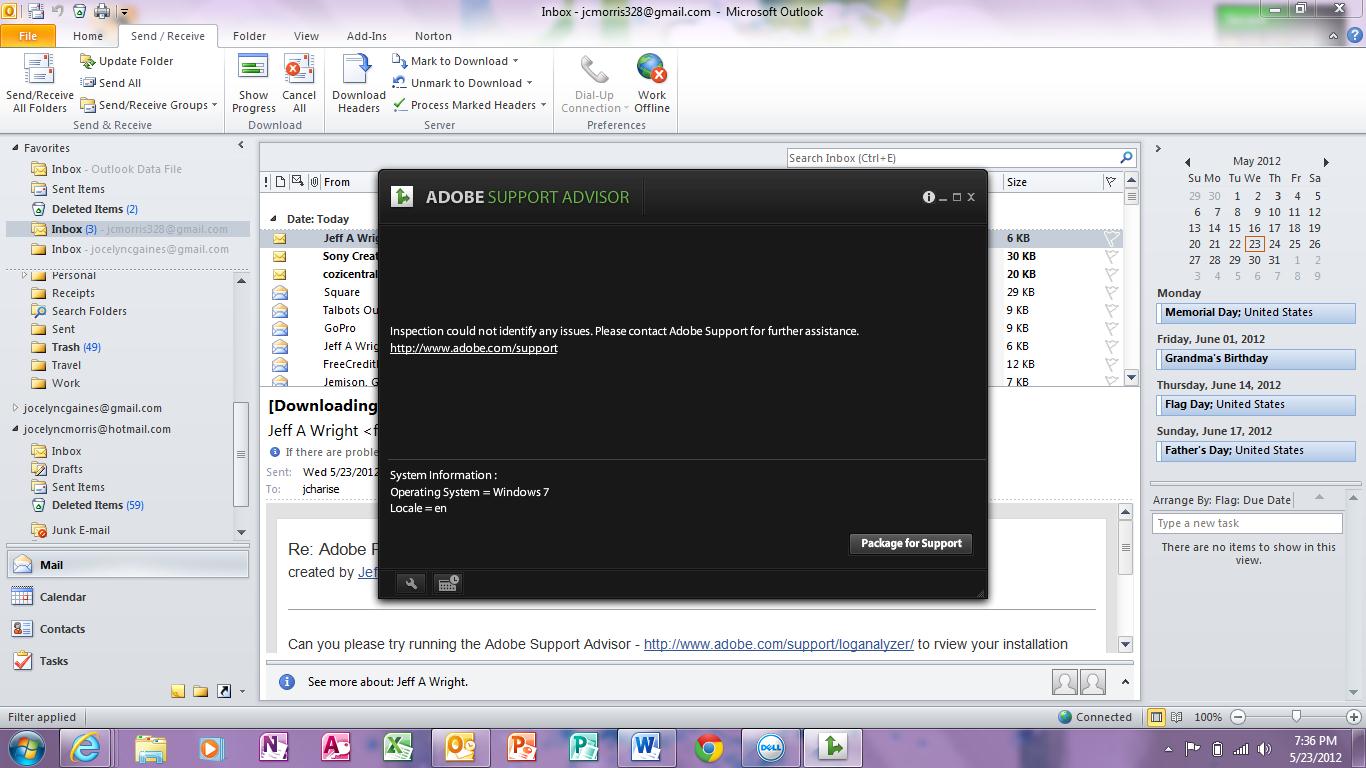Collapse the Favorites section

pos(15,148)
